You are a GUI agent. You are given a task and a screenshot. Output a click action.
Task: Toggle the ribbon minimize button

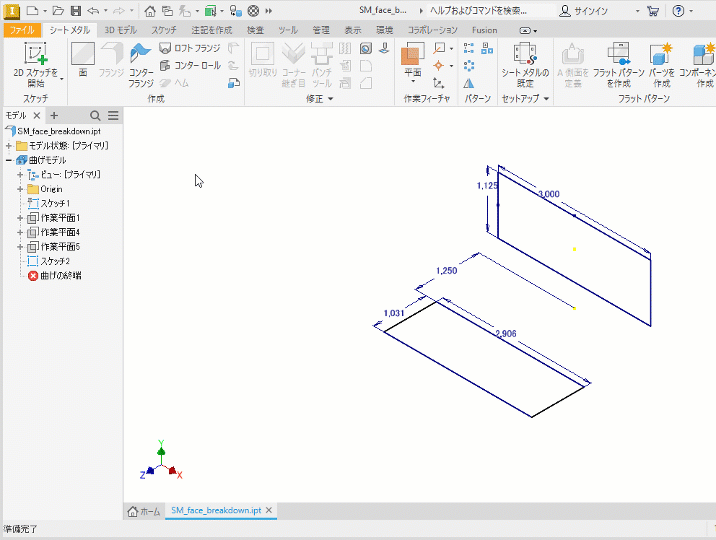click(x=525, y=31)
